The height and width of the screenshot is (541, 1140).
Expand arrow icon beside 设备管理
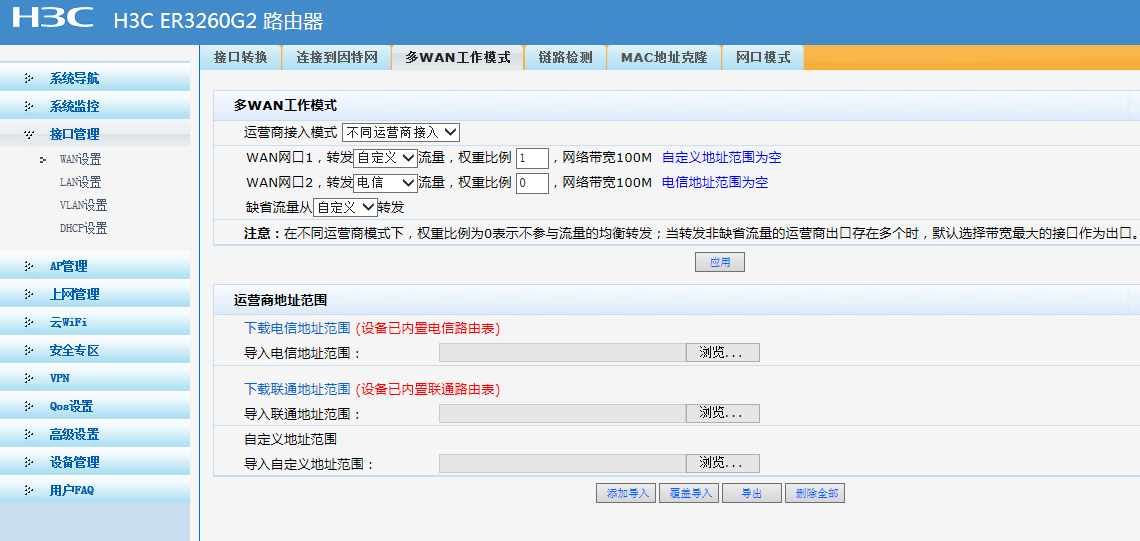pos(29,462)
